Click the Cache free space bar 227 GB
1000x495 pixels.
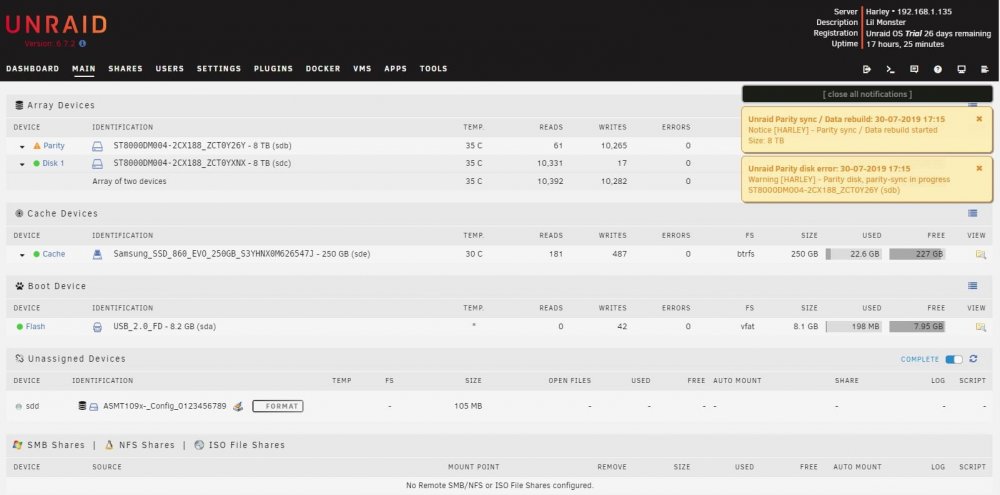(x=917, y=255)
